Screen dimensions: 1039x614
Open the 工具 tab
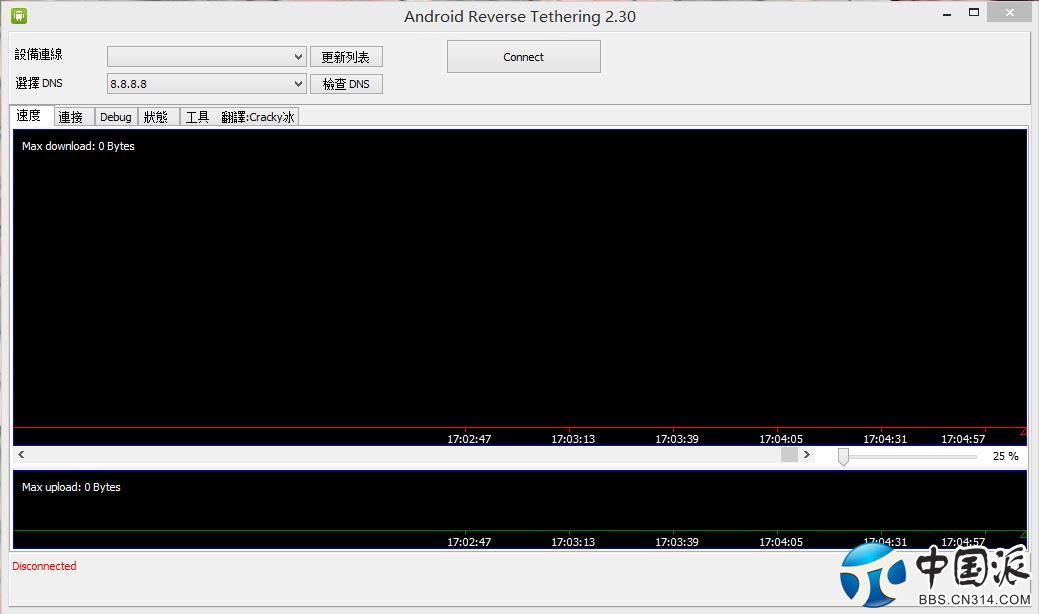coord(197,117)
